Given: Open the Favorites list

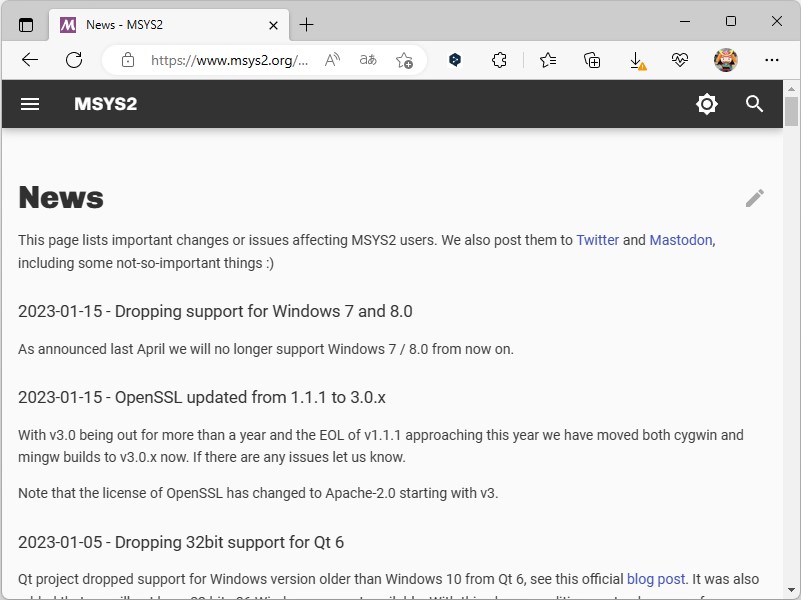Looking at the screenshot, I should click(x=547, y=60).
